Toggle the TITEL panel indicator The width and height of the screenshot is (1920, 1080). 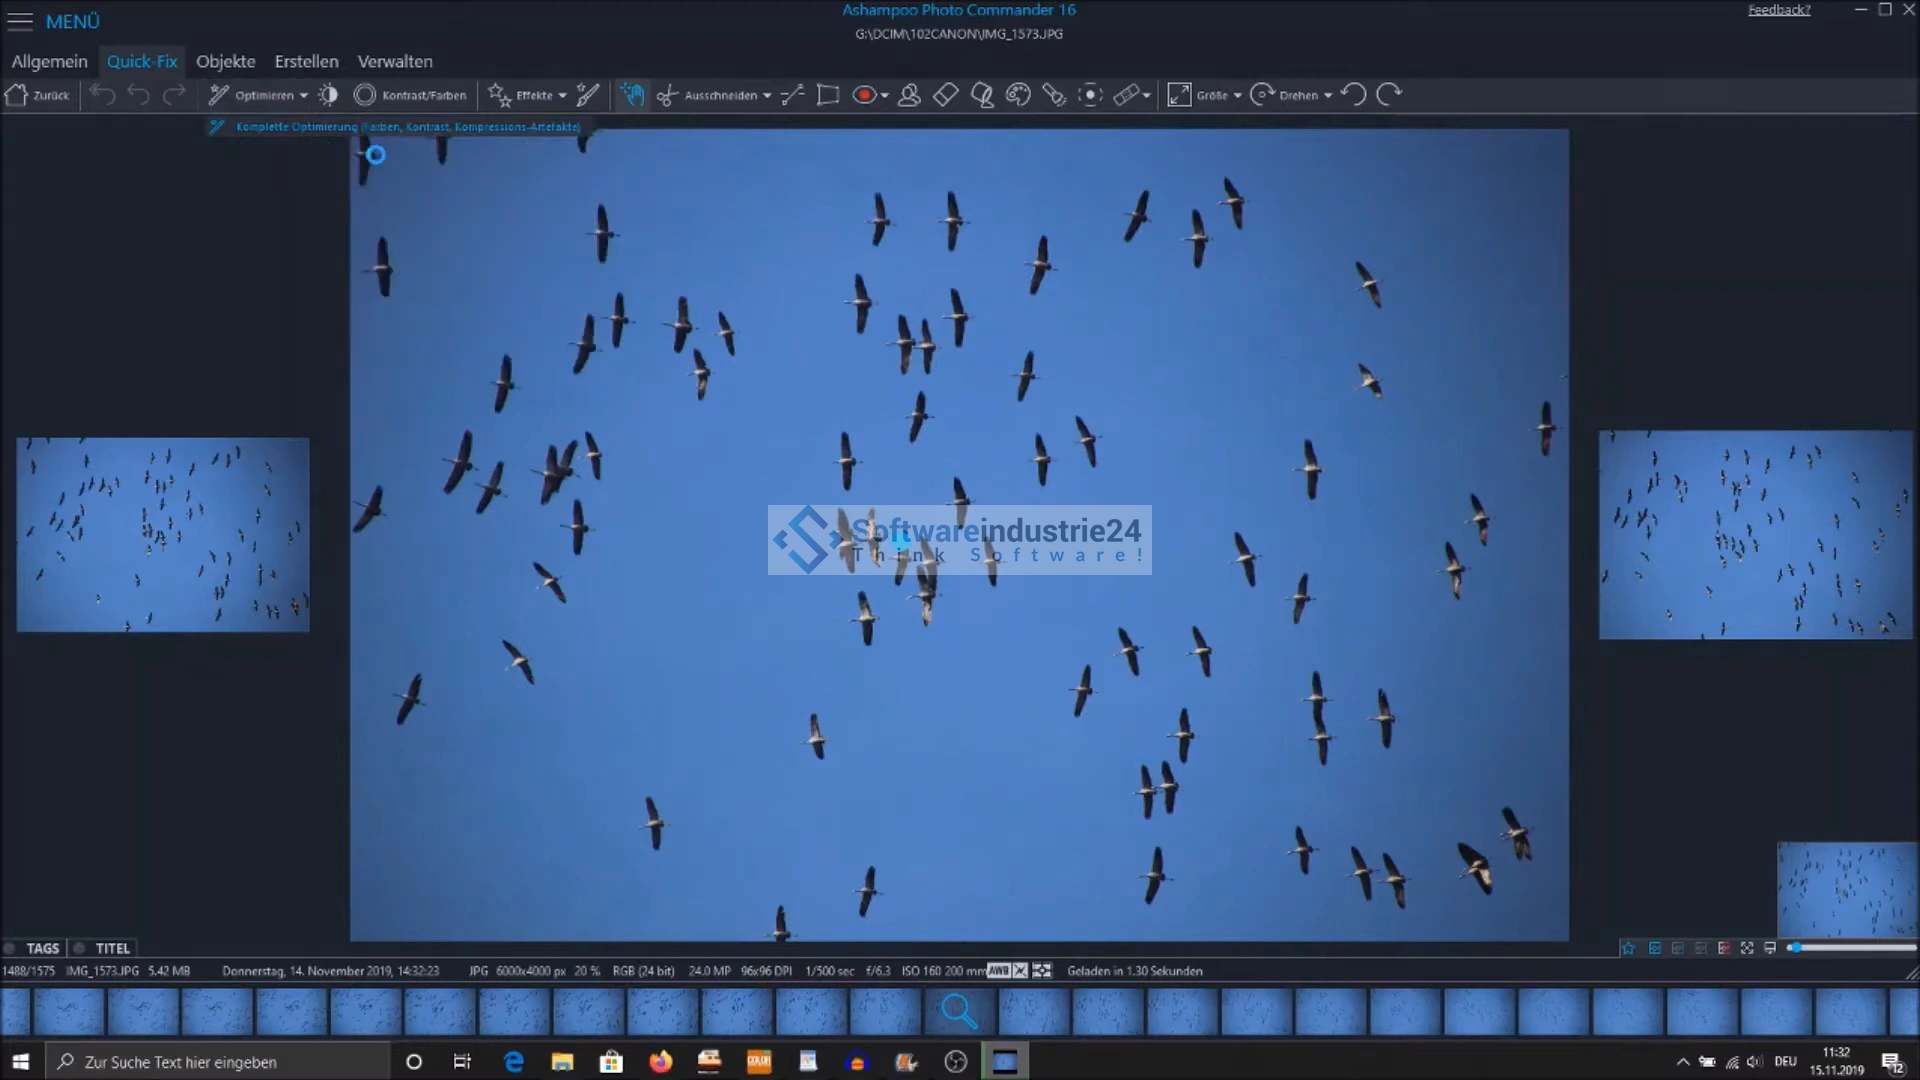click(80, 948)
